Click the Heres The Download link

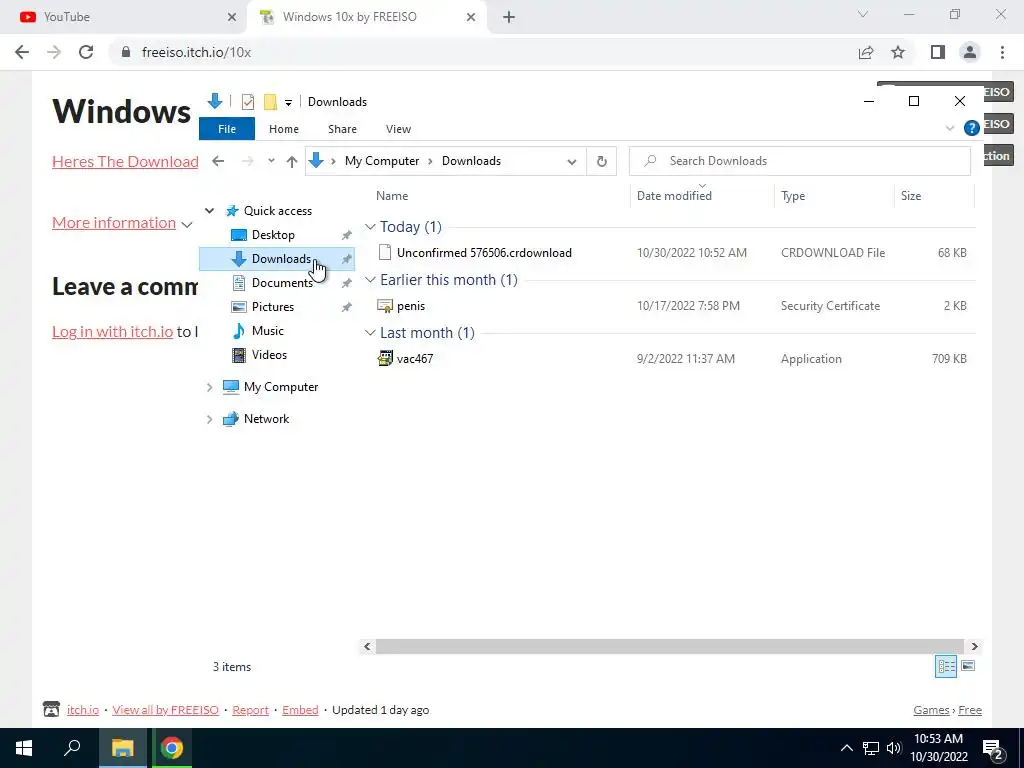click(x=125, y=161)
